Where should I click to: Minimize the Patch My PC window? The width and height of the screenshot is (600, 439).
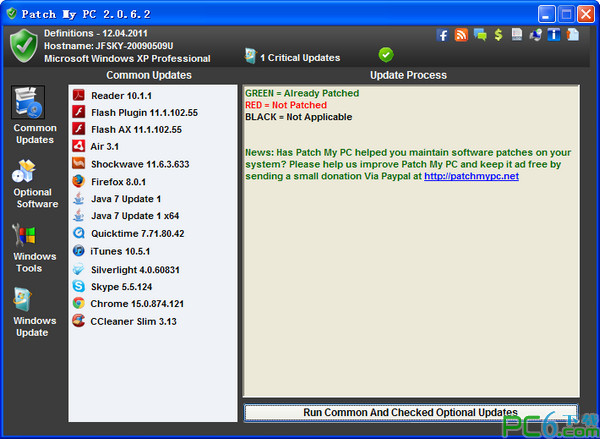click(546, 15)
